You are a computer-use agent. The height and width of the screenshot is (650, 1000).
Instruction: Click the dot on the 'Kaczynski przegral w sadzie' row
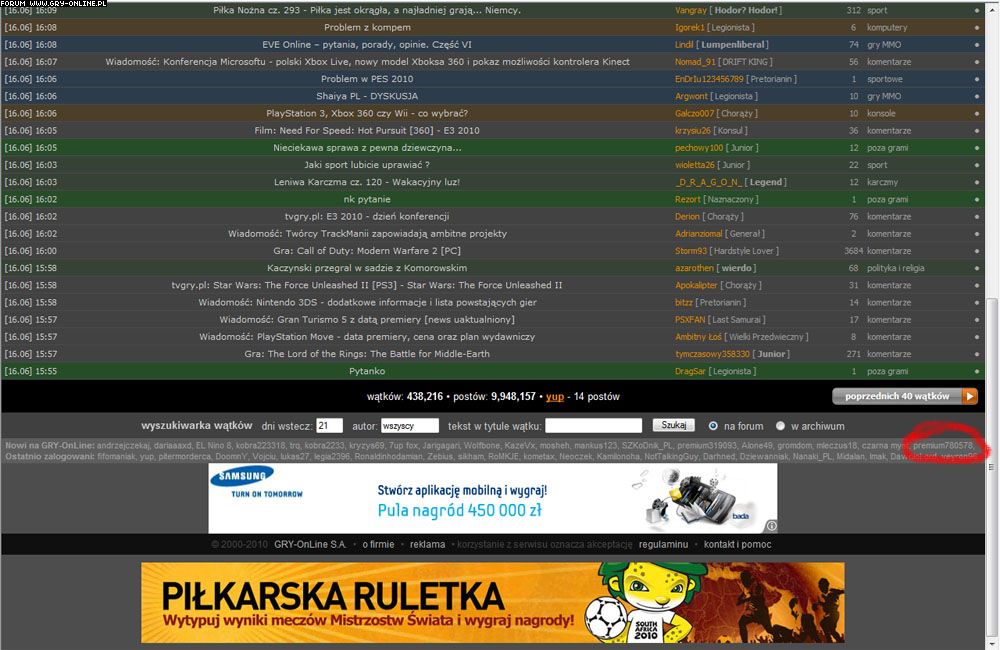(x=976, y=269)
